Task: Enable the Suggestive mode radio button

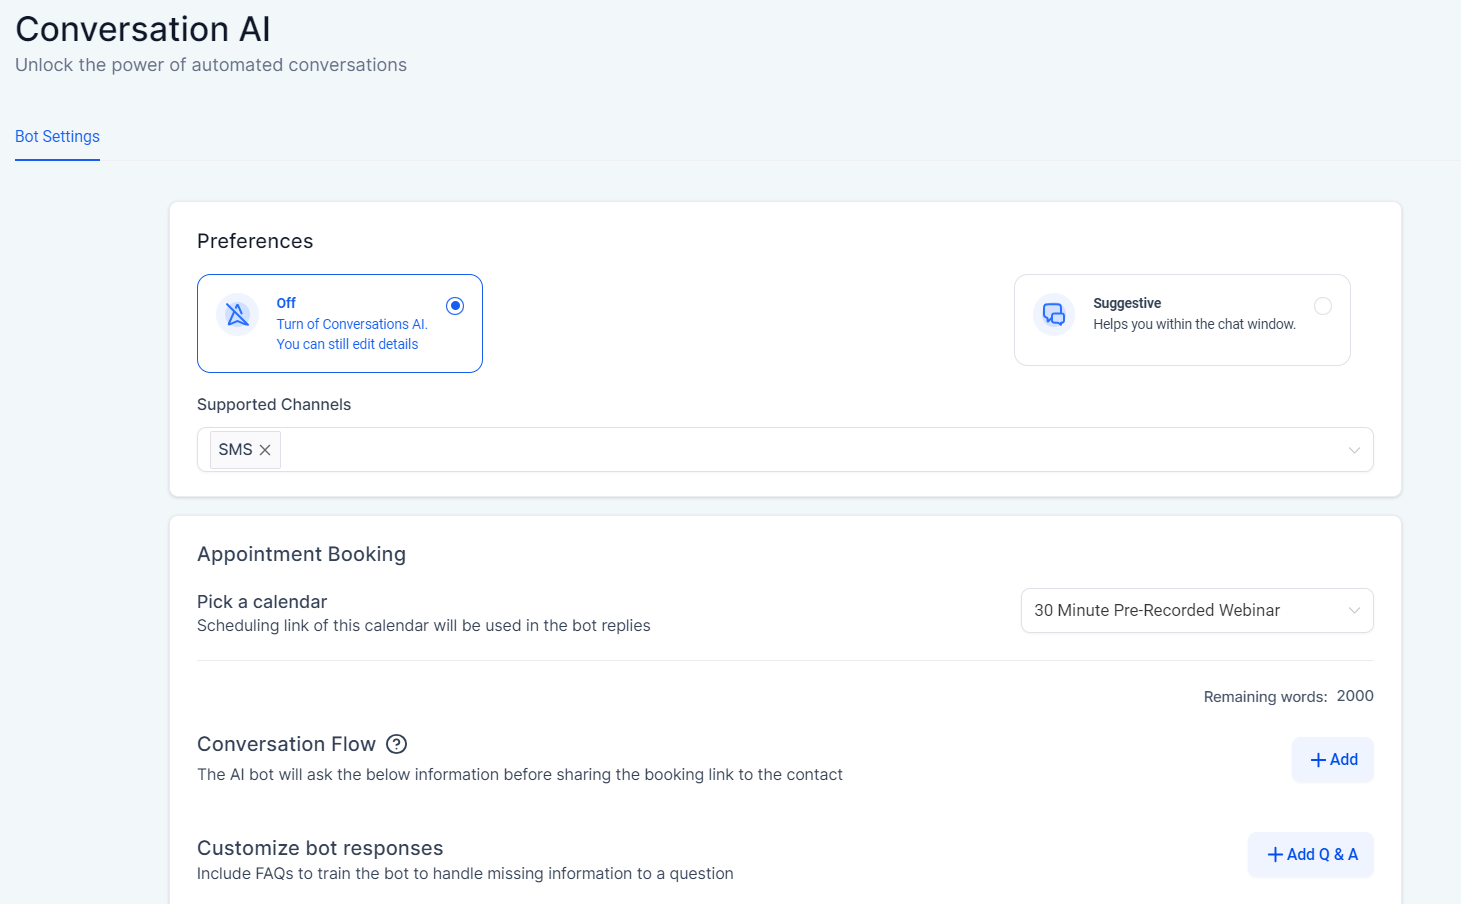Action: coord(1322,306)
